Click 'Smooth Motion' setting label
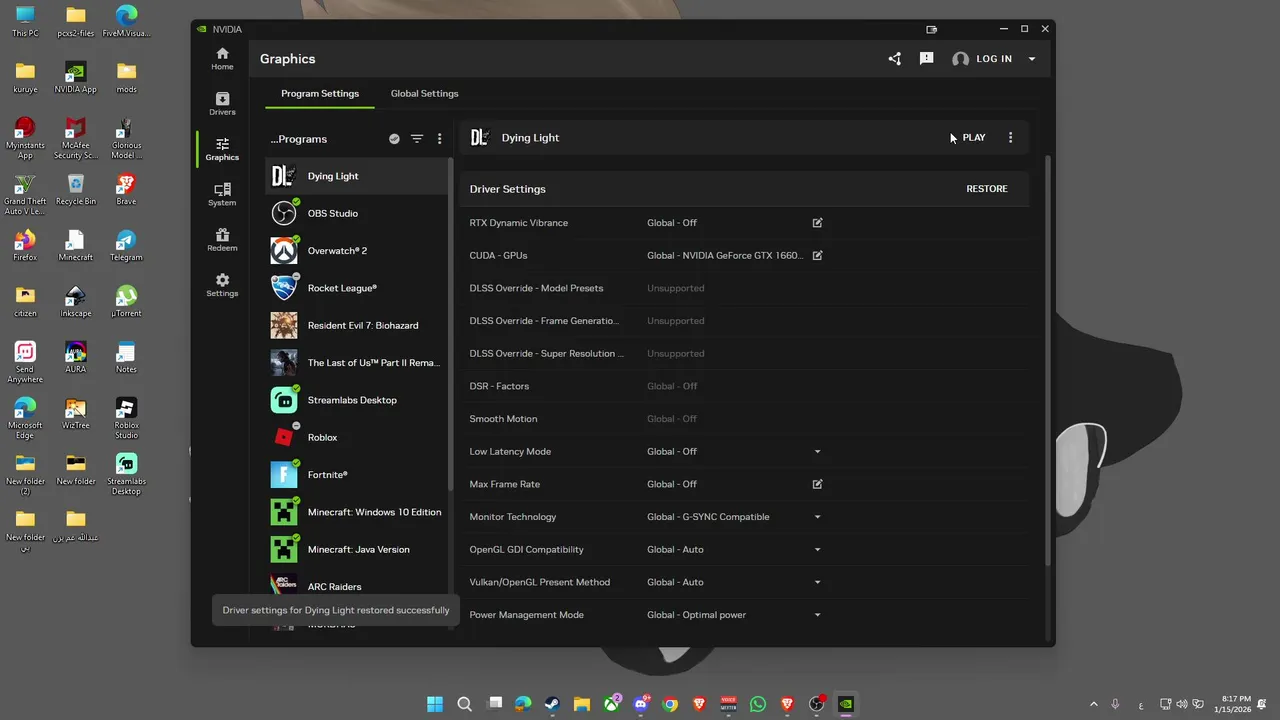 [x=503, y=419]
